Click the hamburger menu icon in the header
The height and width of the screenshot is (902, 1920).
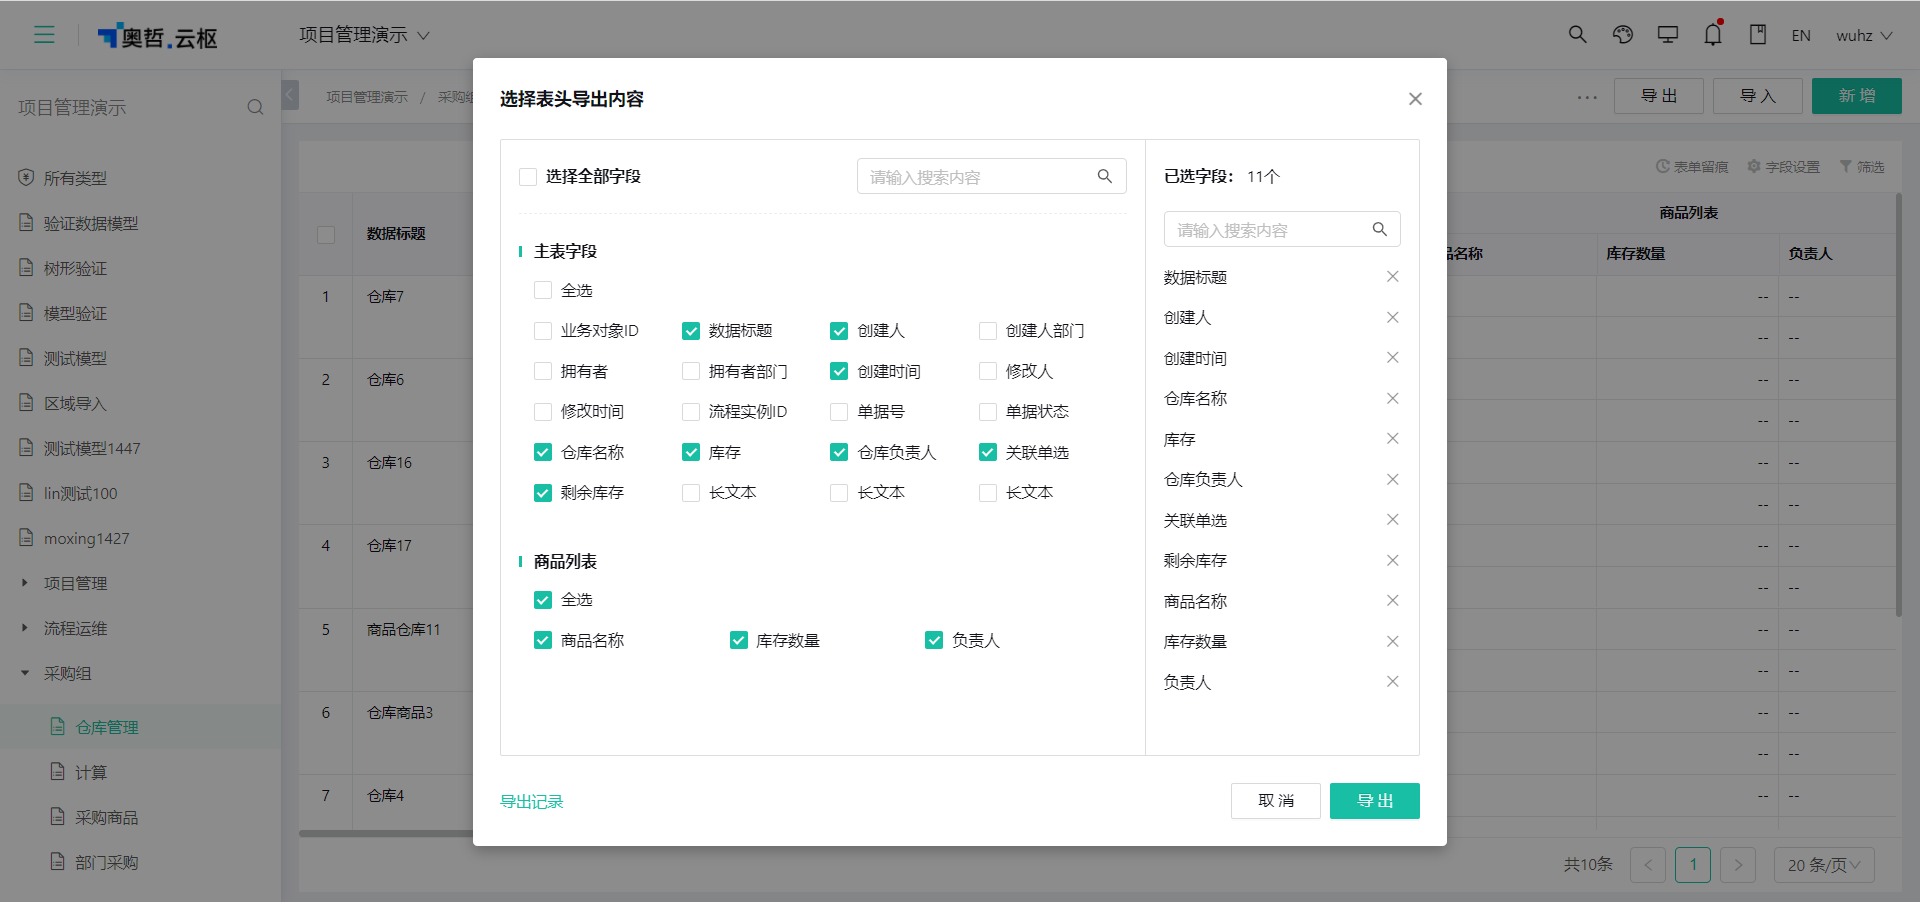[x=44, y=35]
